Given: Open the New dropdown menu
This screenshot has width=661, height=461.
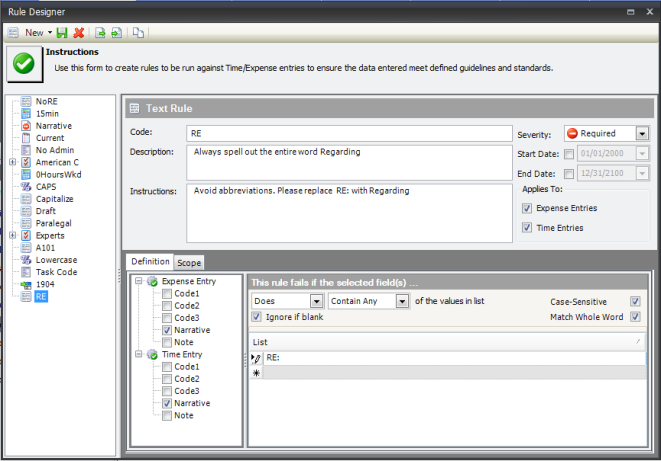Looking at the screenshot, I should (x=40, y=33).
